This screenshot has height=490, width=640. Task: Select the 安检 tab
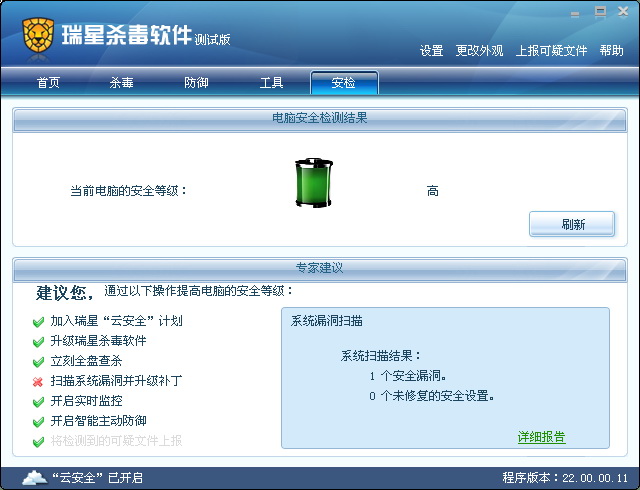[x=344, y=82]
